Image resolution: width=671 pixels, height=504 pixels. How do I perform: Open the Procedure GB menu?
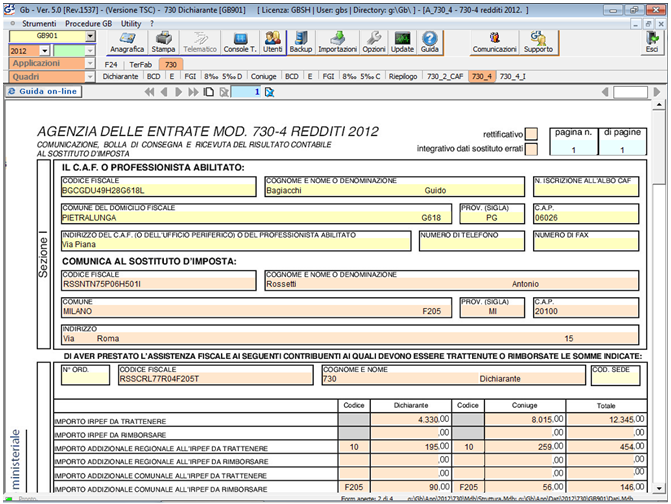pyautogui.click(x=89, y=24)
